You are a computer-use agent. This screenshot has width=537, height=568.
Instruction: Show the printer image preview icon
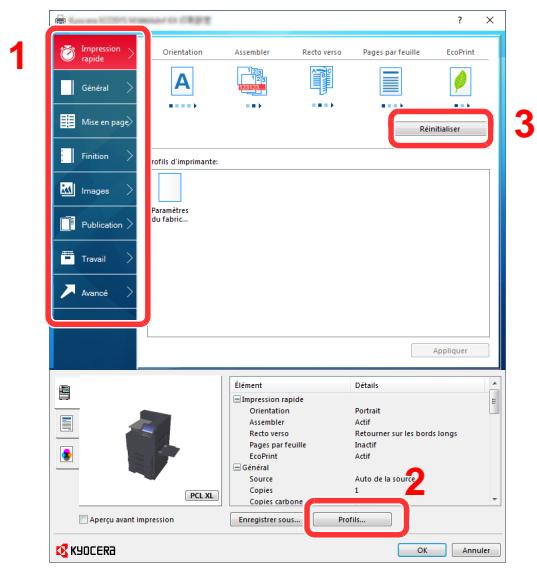coord(64,392)
